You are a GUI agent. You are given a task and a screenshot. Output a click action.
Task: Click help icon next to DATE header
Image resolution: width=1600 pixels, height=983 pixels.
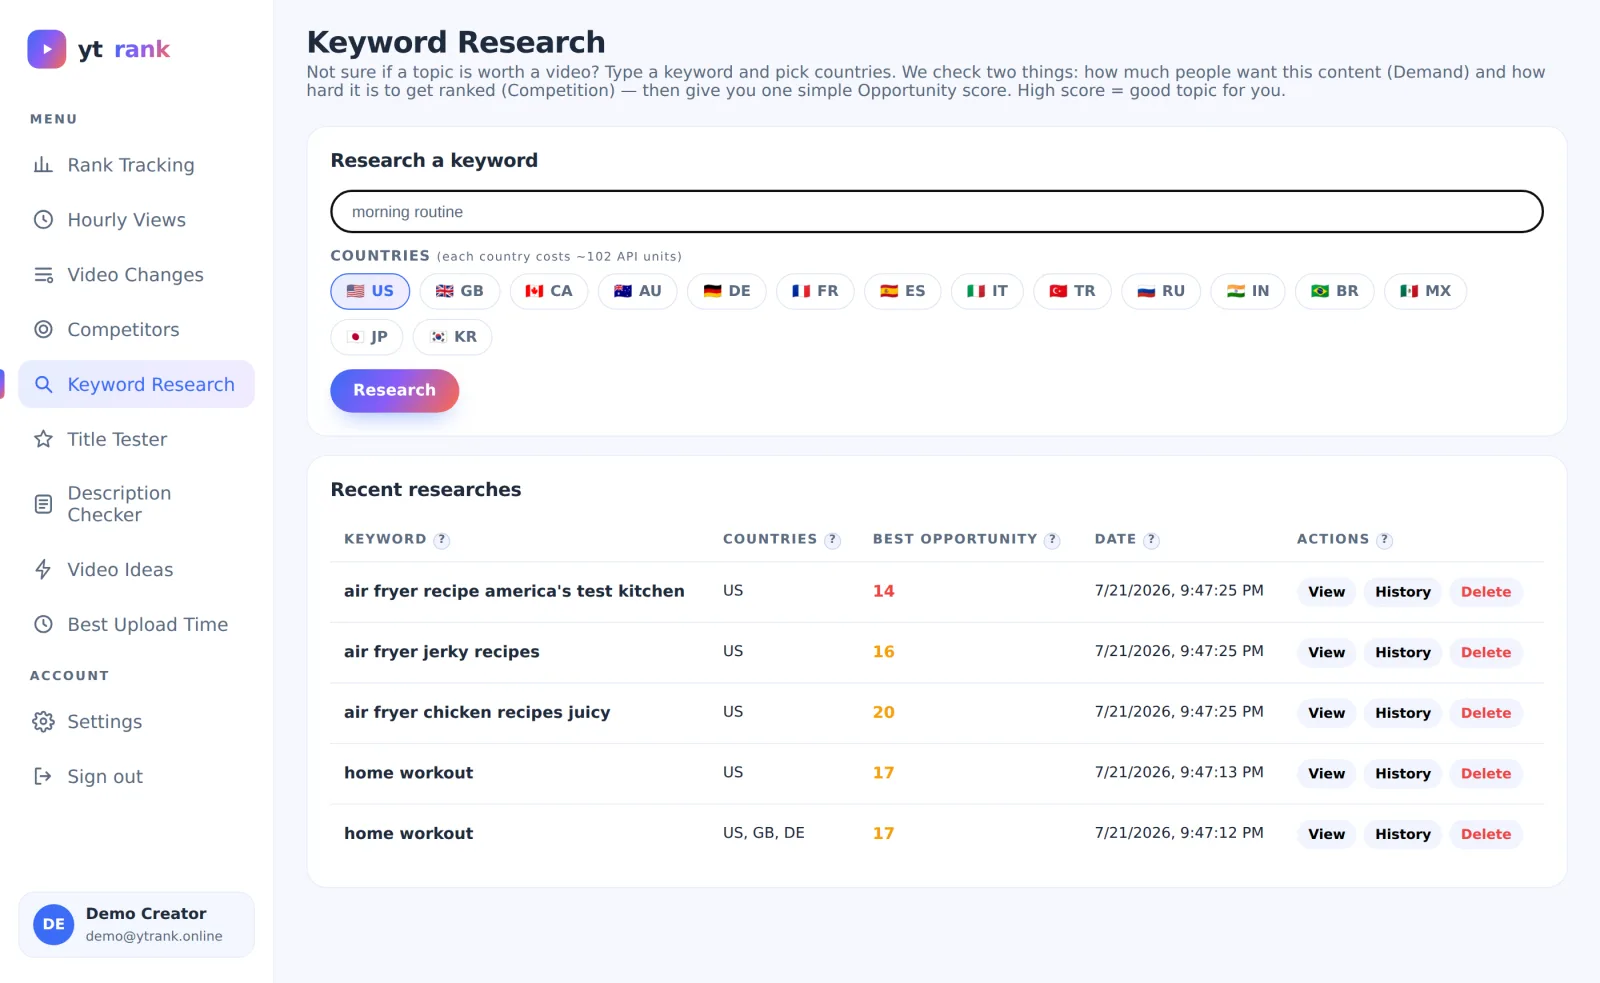[x=1151, y=540]
